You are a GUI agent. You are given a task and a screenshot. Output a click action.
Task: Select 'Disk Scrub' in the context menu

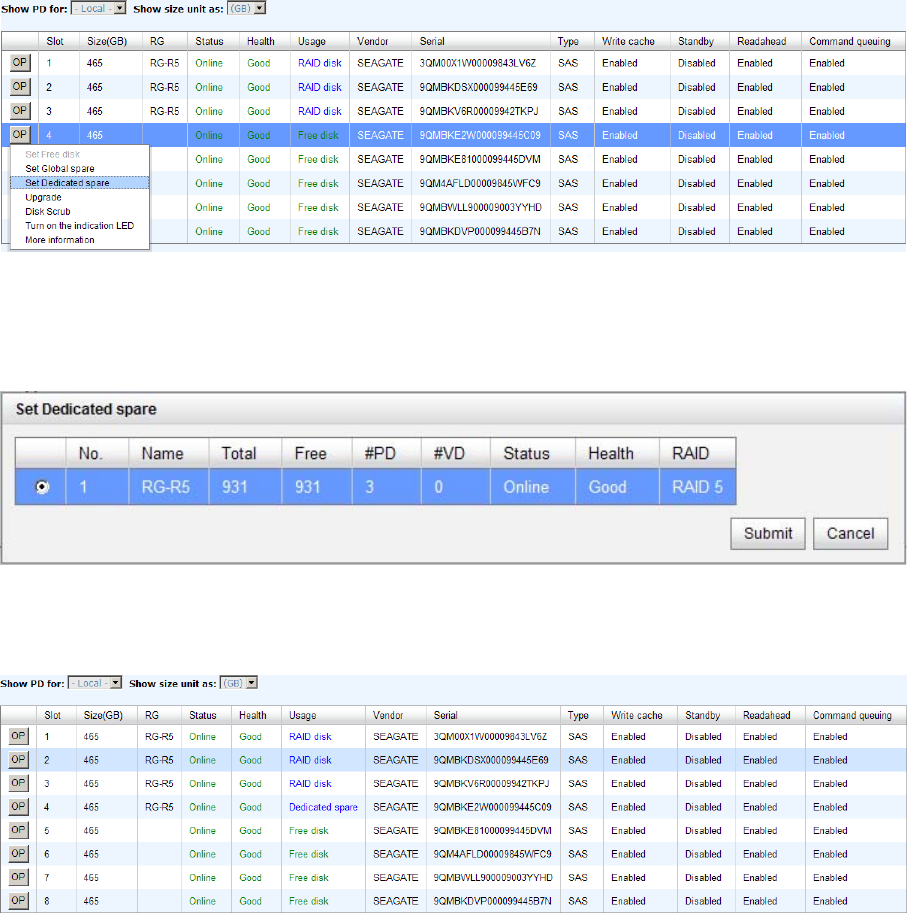coord(50,212)
